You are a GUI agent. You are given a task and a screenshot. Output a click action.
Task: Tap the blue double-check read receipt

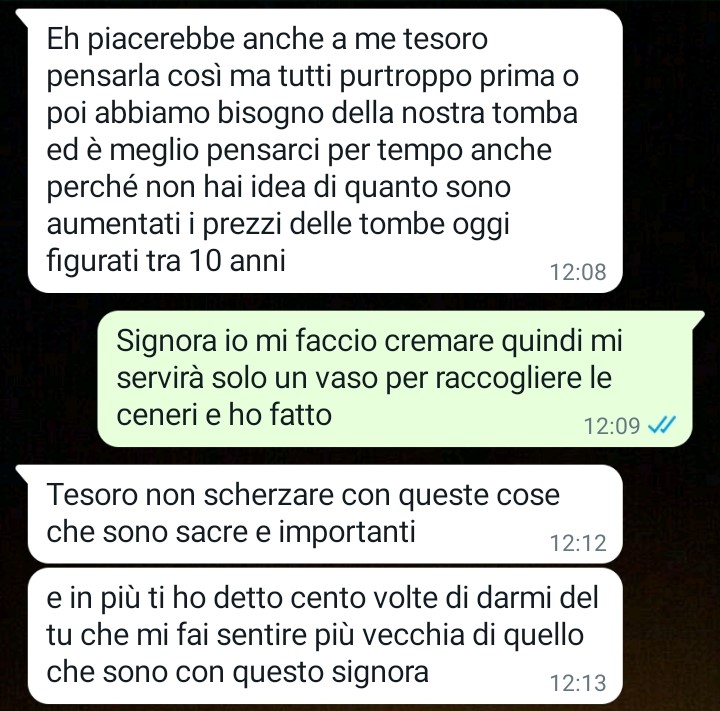tap(662, 425)
